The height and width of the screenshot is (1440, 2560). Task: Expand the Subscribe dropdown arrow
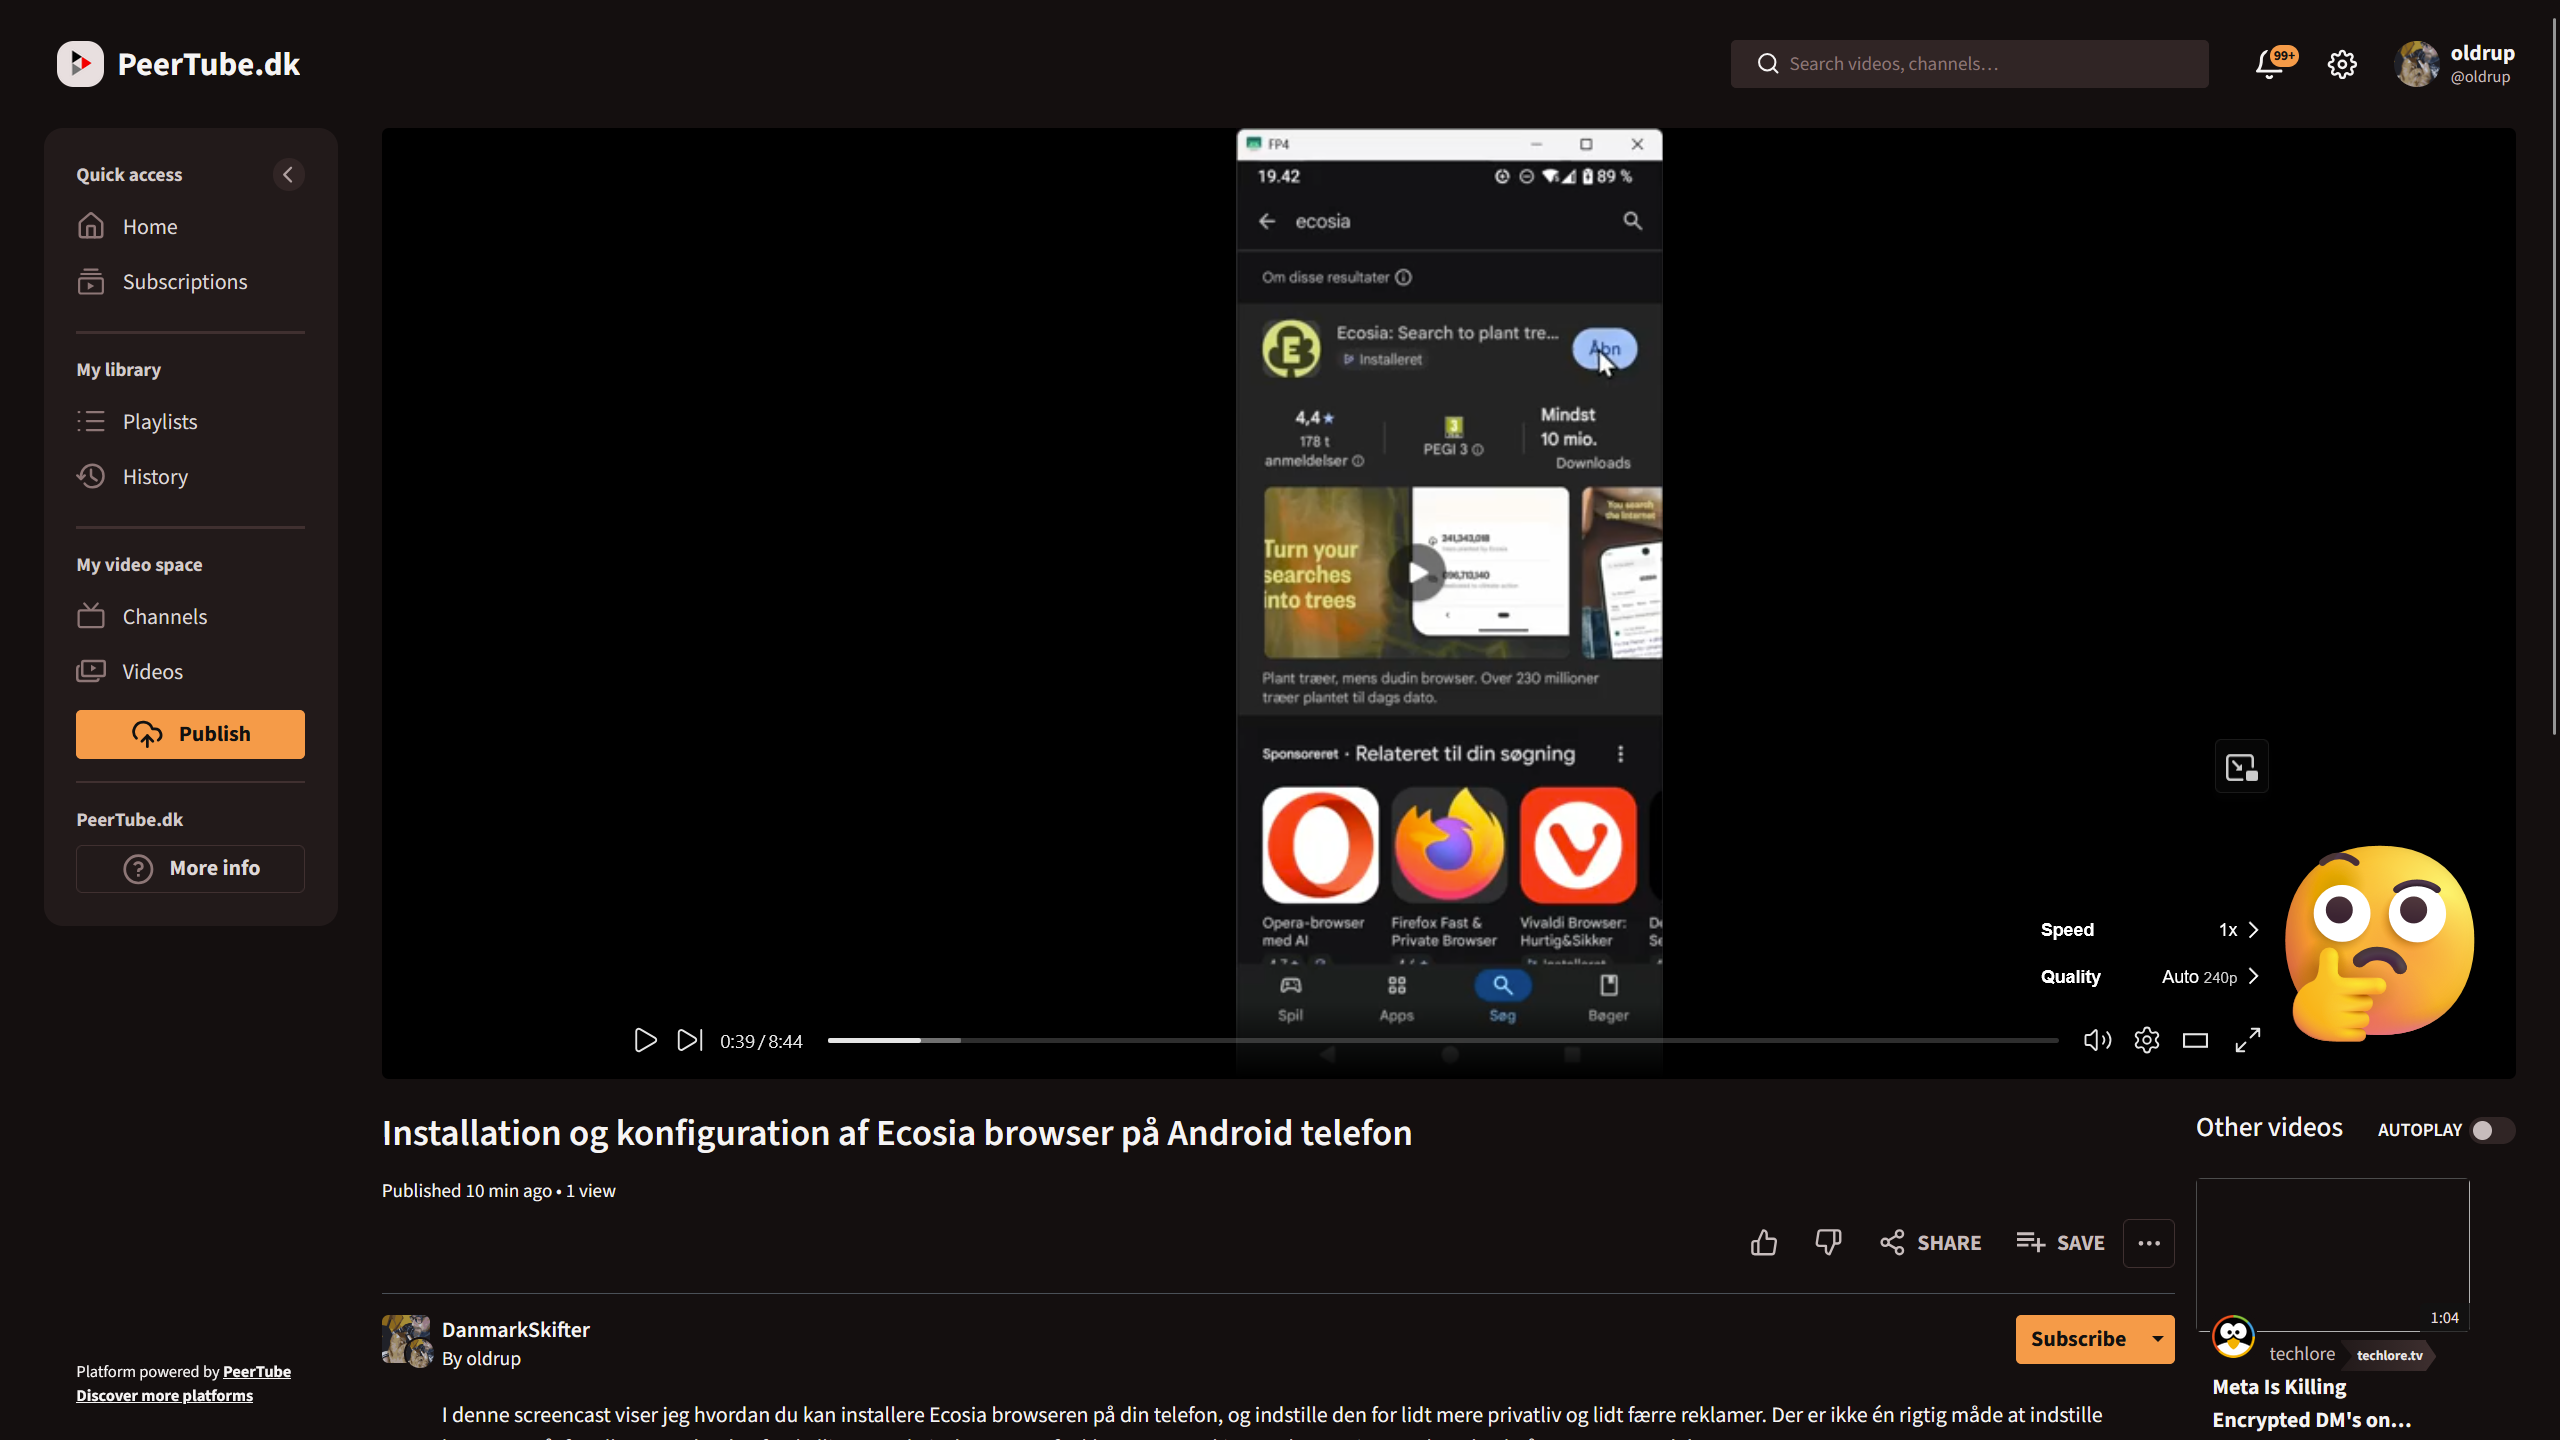tap(2158, 1339)
